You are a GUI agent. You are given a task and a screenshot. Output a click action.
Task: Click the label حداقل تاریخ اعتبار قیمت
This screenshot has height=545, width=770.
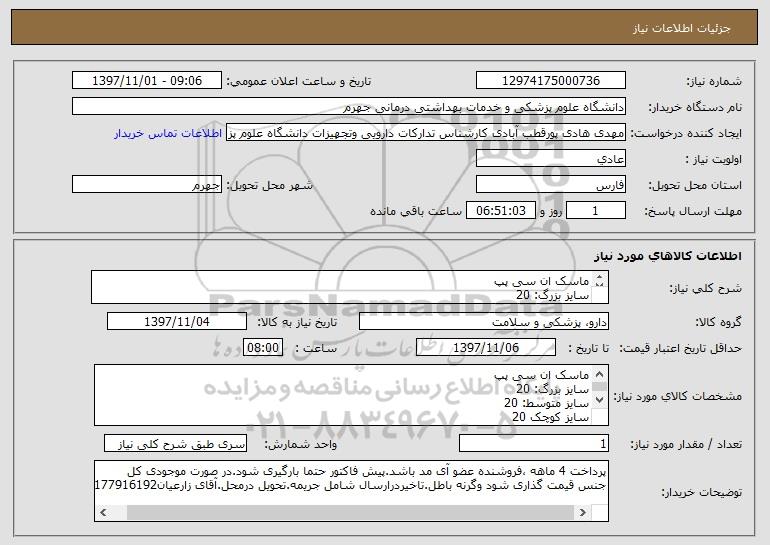pos(680,348)
